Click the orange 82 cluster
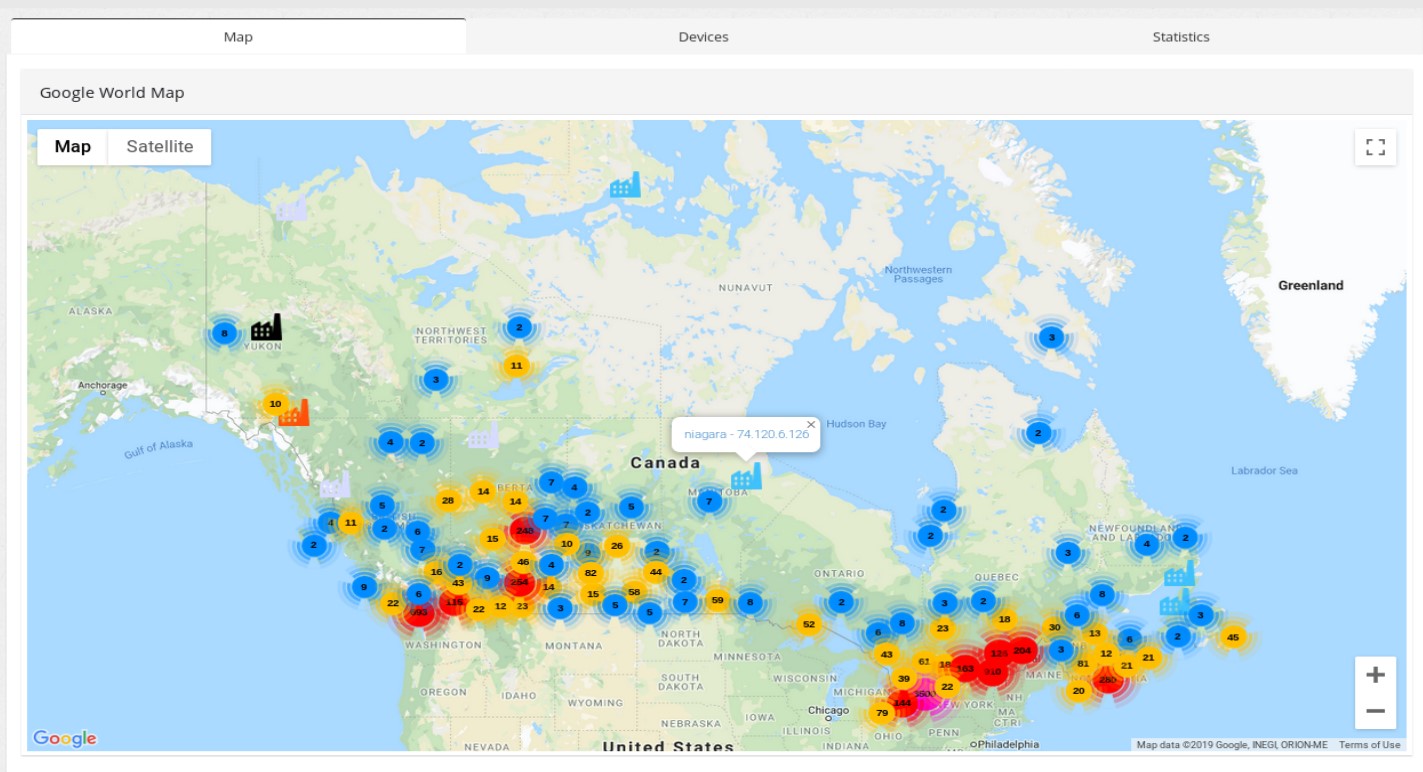 click(x=590, y=573)
